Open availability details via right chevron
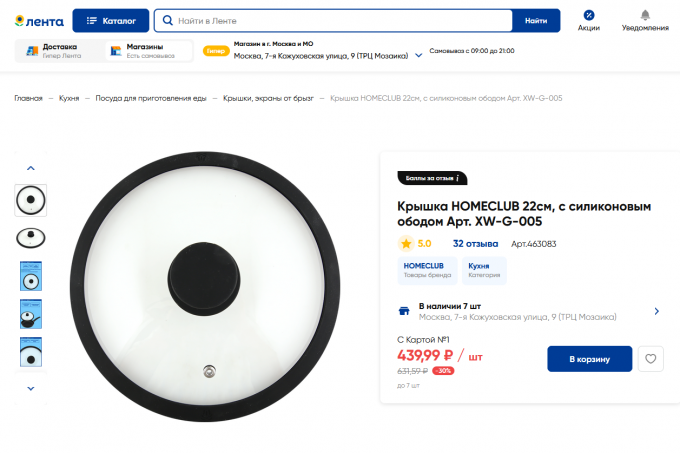This screenshot has width=680, height=453. (x=656, y=311)
